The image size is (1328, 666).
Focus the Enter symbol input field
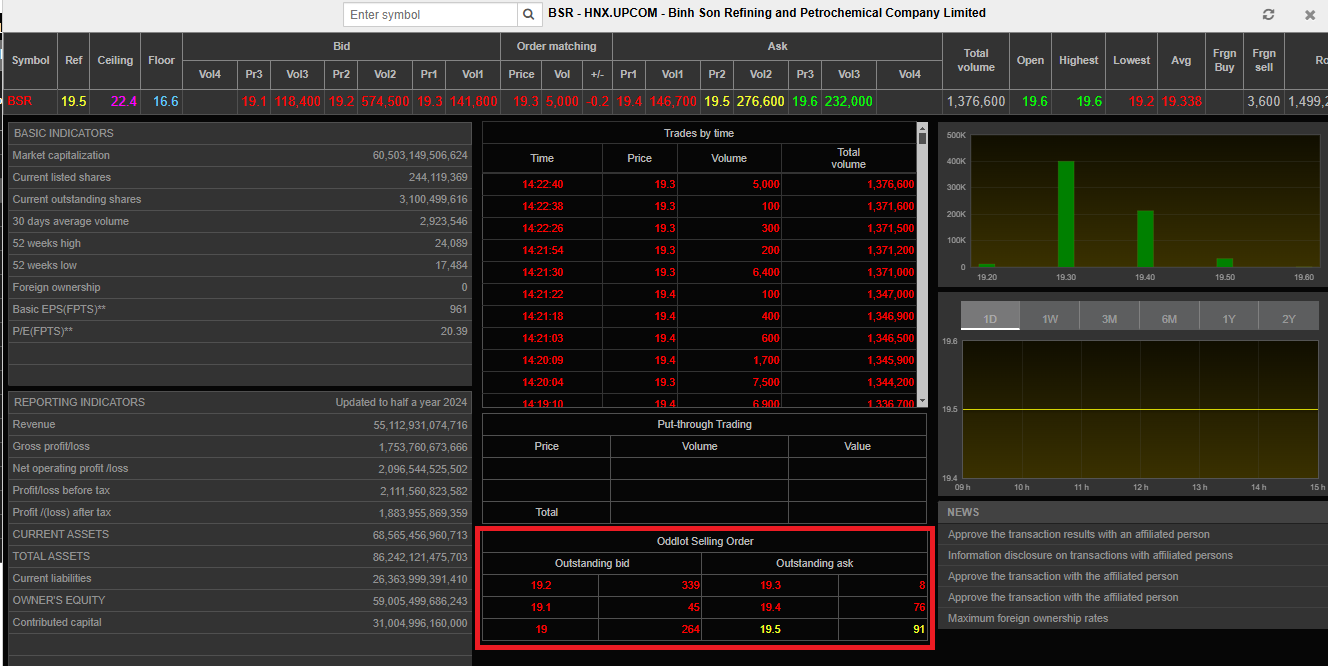(x=430, y=15)
